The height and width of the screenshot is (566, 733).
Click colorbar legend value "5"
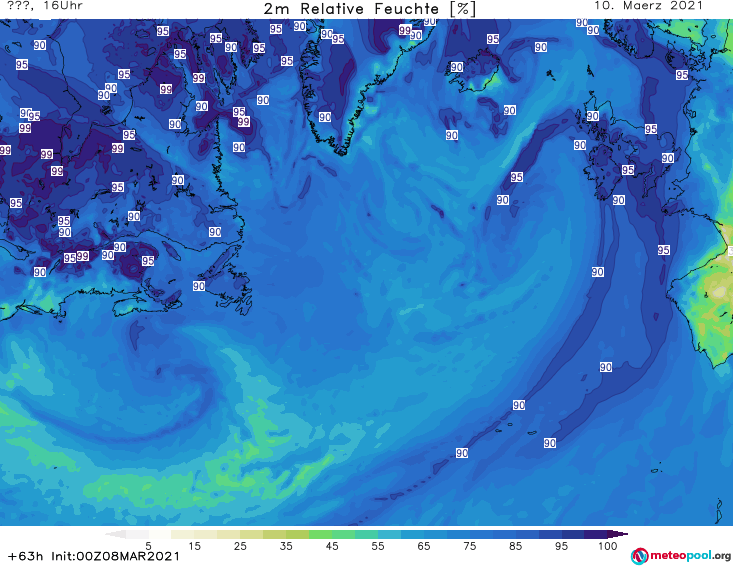148,545
